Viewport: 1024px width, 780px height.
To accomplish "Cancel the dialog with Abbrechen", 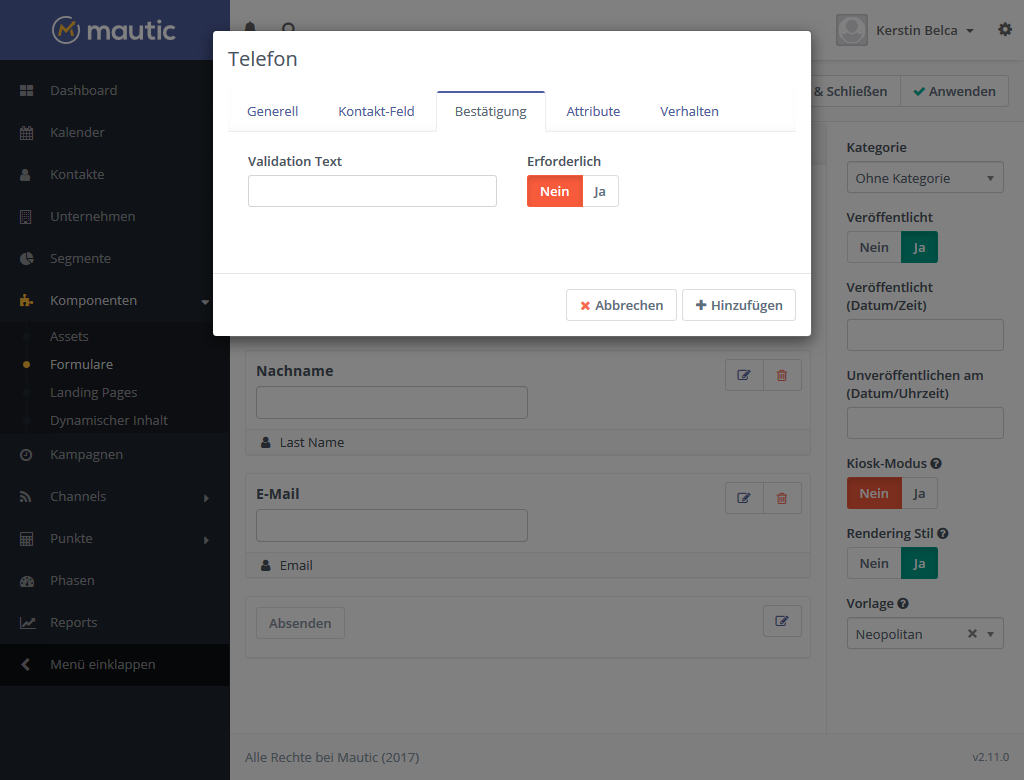I will pos(621,305).
